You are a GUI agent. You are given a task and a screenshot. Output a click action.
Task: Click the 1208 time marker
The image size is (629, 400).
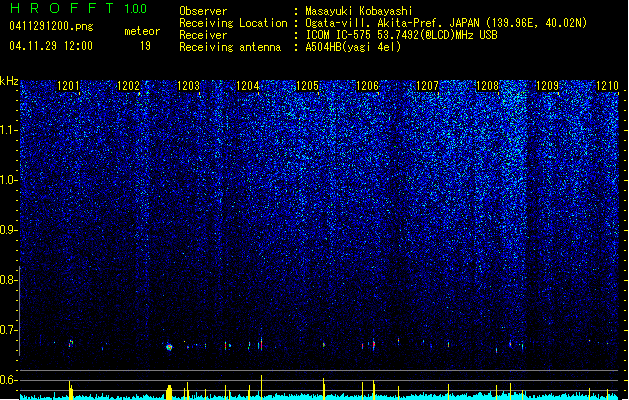487,86
